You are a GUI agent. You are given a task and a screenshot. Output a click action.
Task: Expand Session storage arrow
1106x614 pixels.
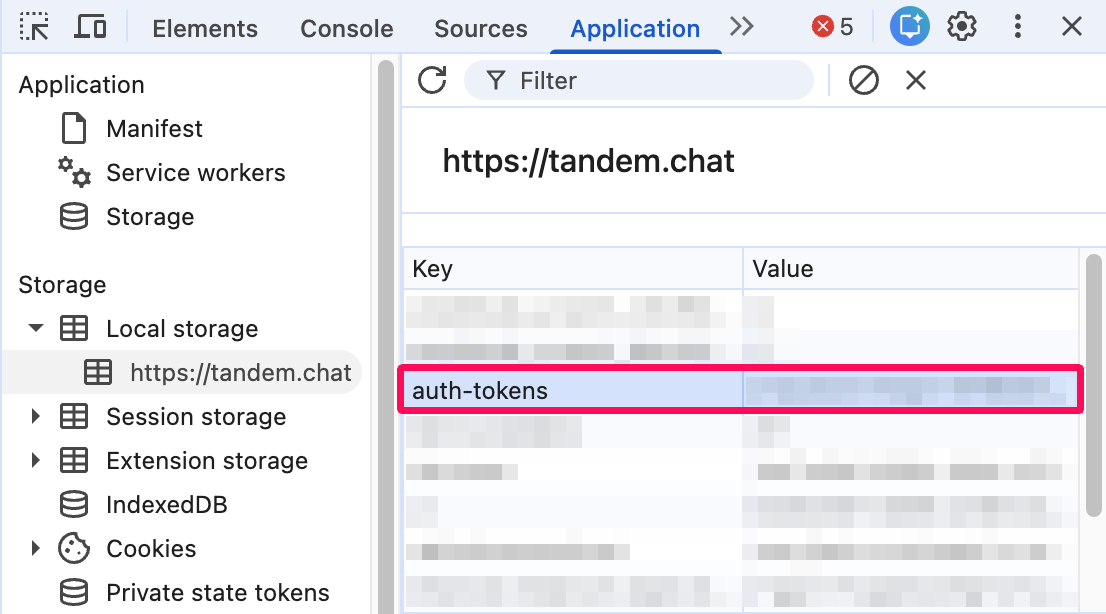pyautogui.click(x=35, y=416)
